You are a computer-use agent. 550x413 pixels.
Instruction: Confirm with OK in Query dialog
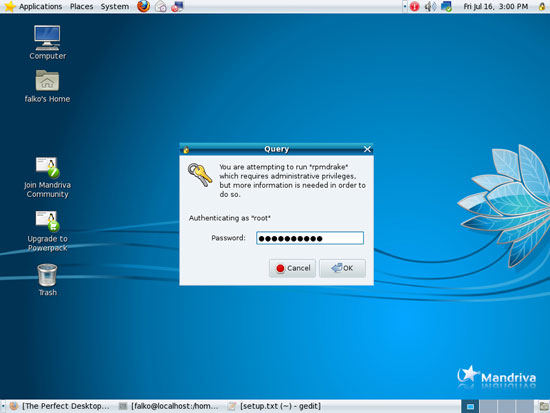(342, 268)
